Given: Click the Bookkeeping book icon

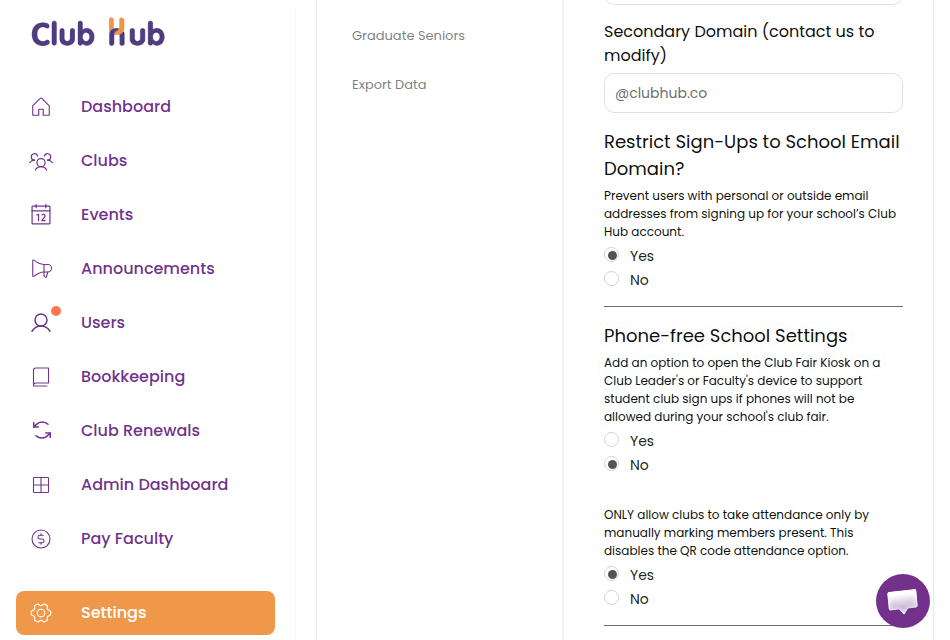Looking at the screenshot, I should pyautogui.click(x=40, y=376).
